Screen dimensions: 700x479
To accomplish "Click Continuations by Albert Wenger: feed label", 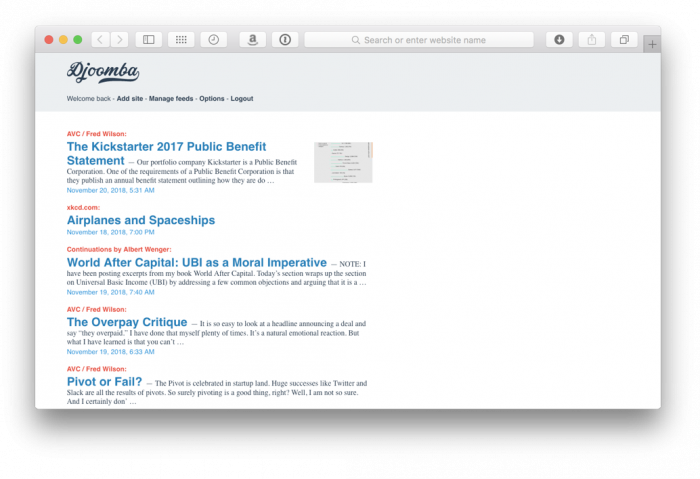I will pyautogui.click(x=119, y=250).
